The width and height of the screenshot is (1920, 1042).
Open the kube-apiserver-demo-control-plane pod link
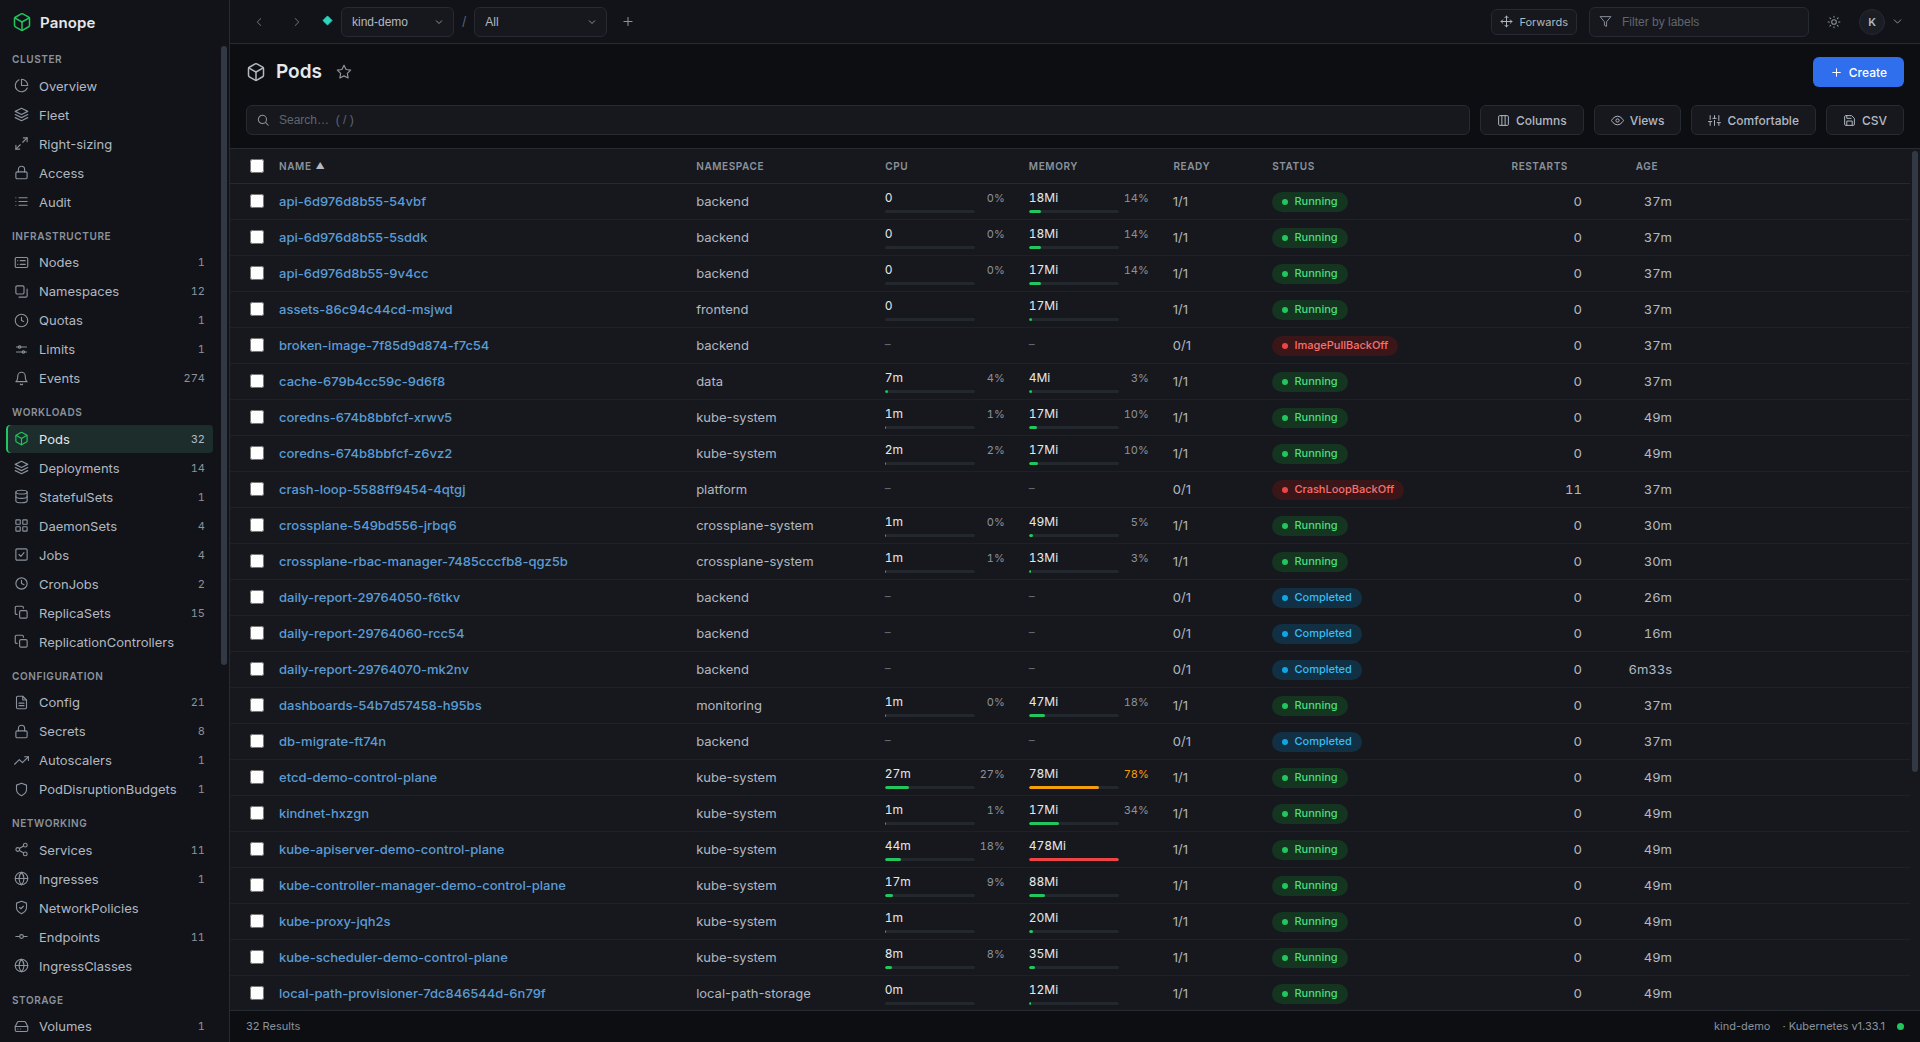pyautogui.click(x=391, y=849)
